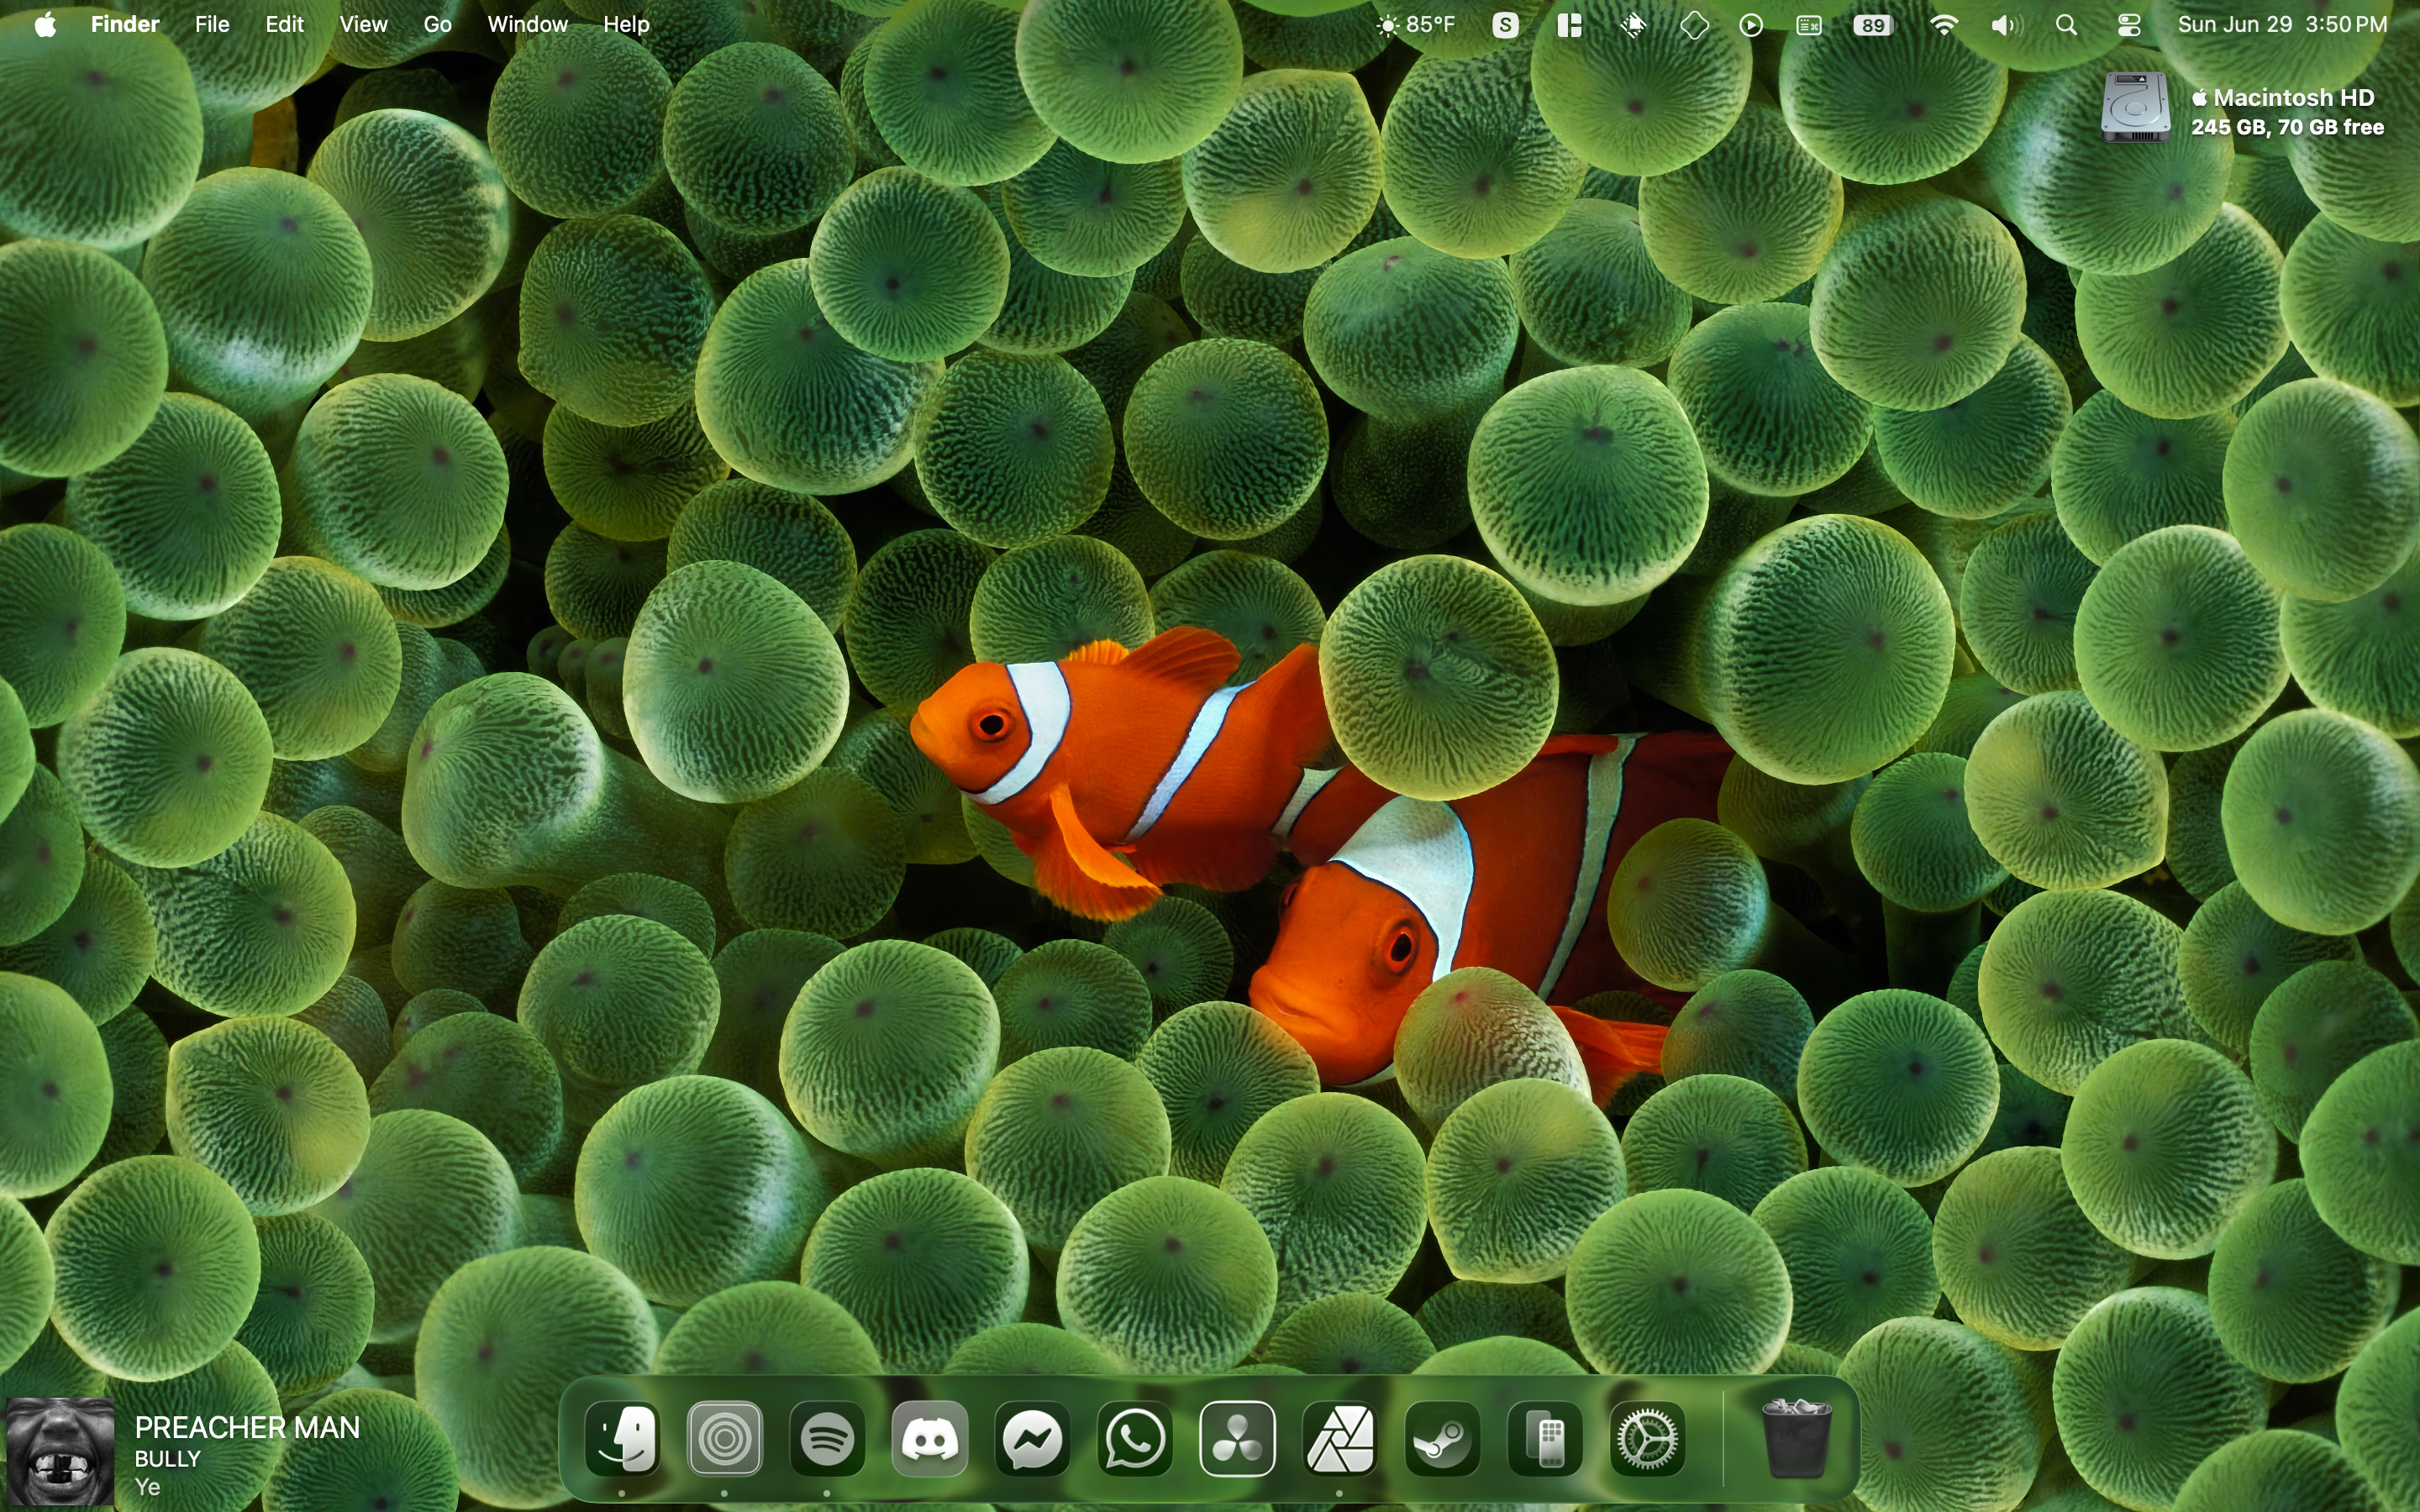
Task: Click the S app icon in menu bar
Action: [1505, 25]
